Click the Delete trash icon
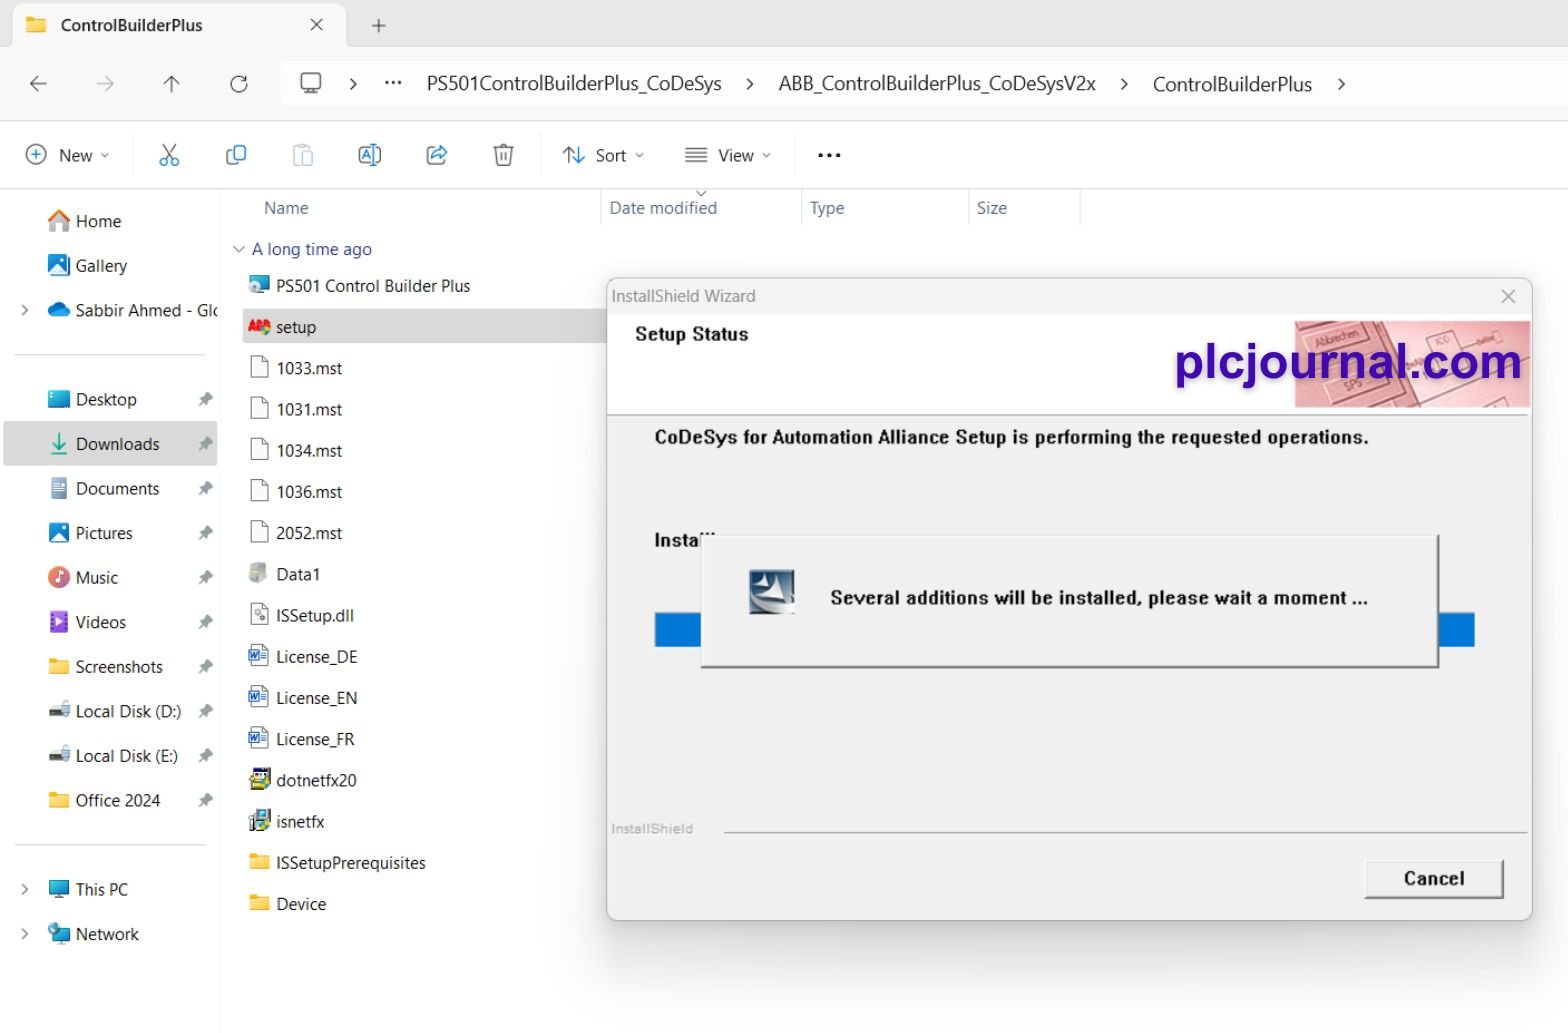The height and width of the screenshot is (1033, 1568). pyautogui.click(x=503, y=155)
